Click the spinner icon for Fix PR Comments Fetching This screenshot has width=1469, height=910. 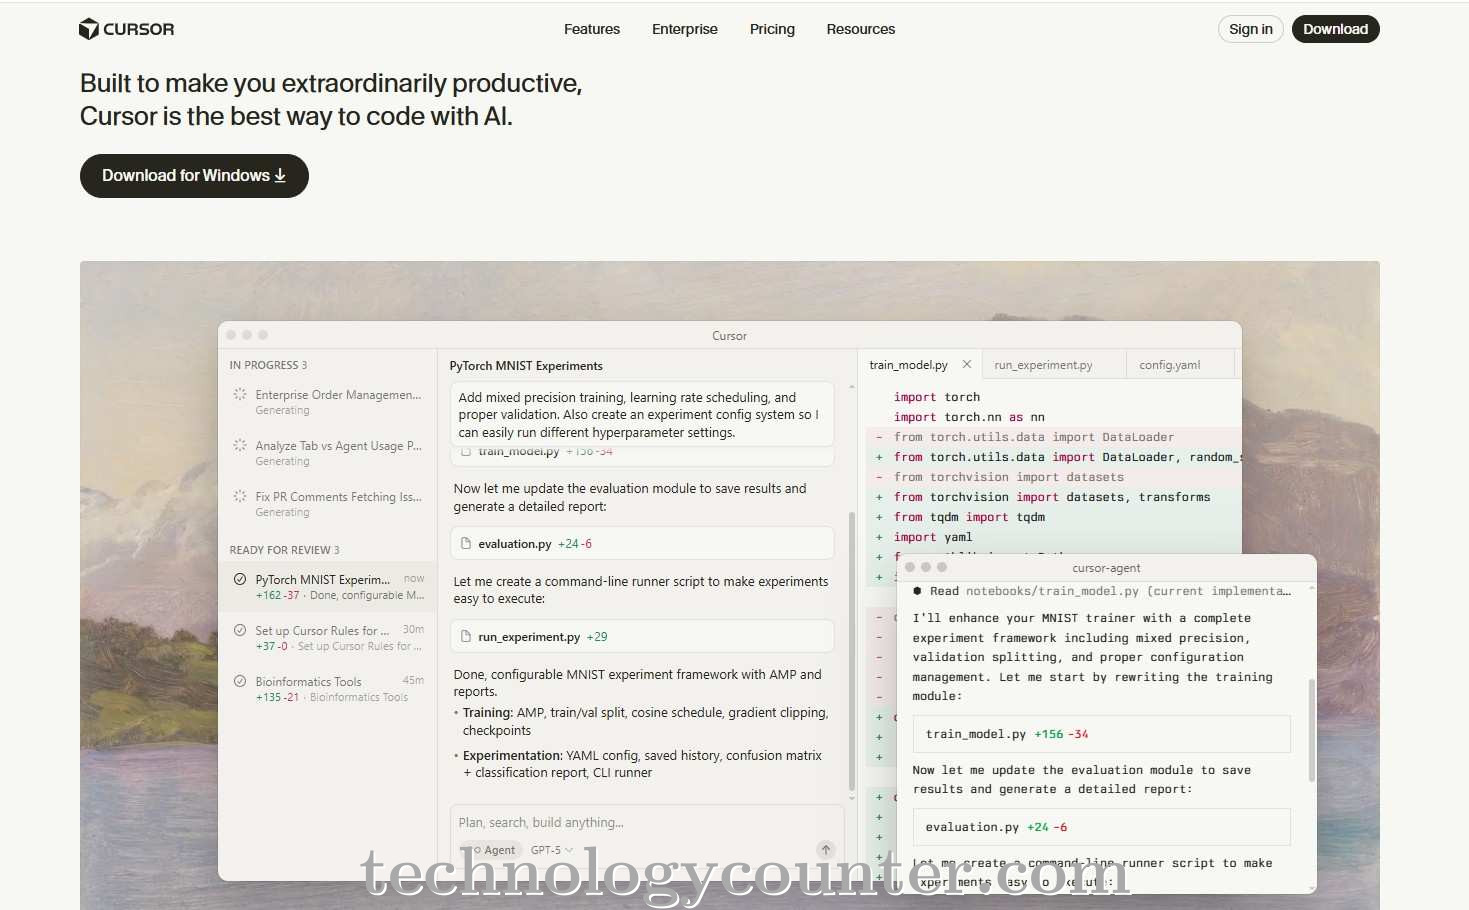240,497
